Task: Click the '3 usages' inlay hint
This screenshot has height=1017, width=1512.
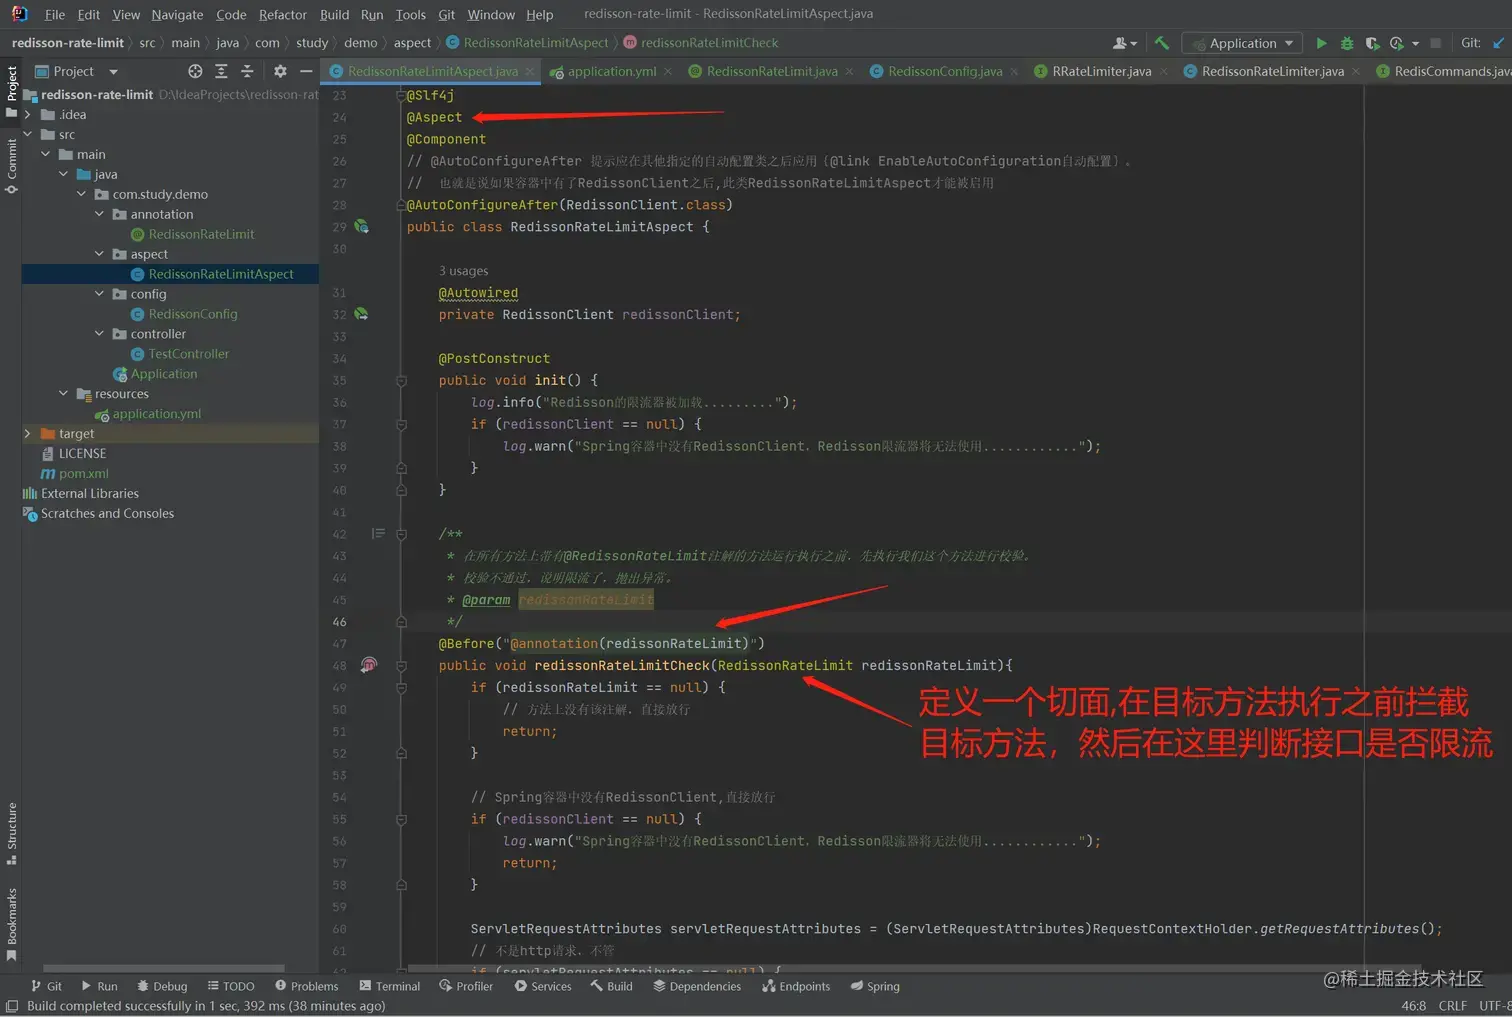Action: click(464, 271)
